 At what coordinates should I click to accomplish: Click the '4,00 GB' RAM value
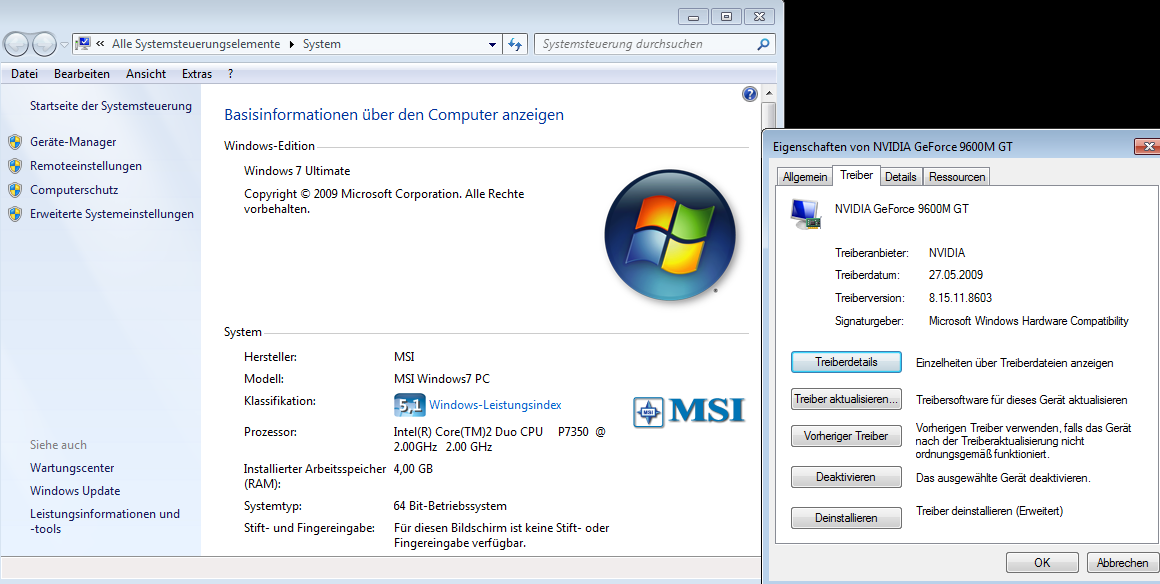tap(414, 469)
